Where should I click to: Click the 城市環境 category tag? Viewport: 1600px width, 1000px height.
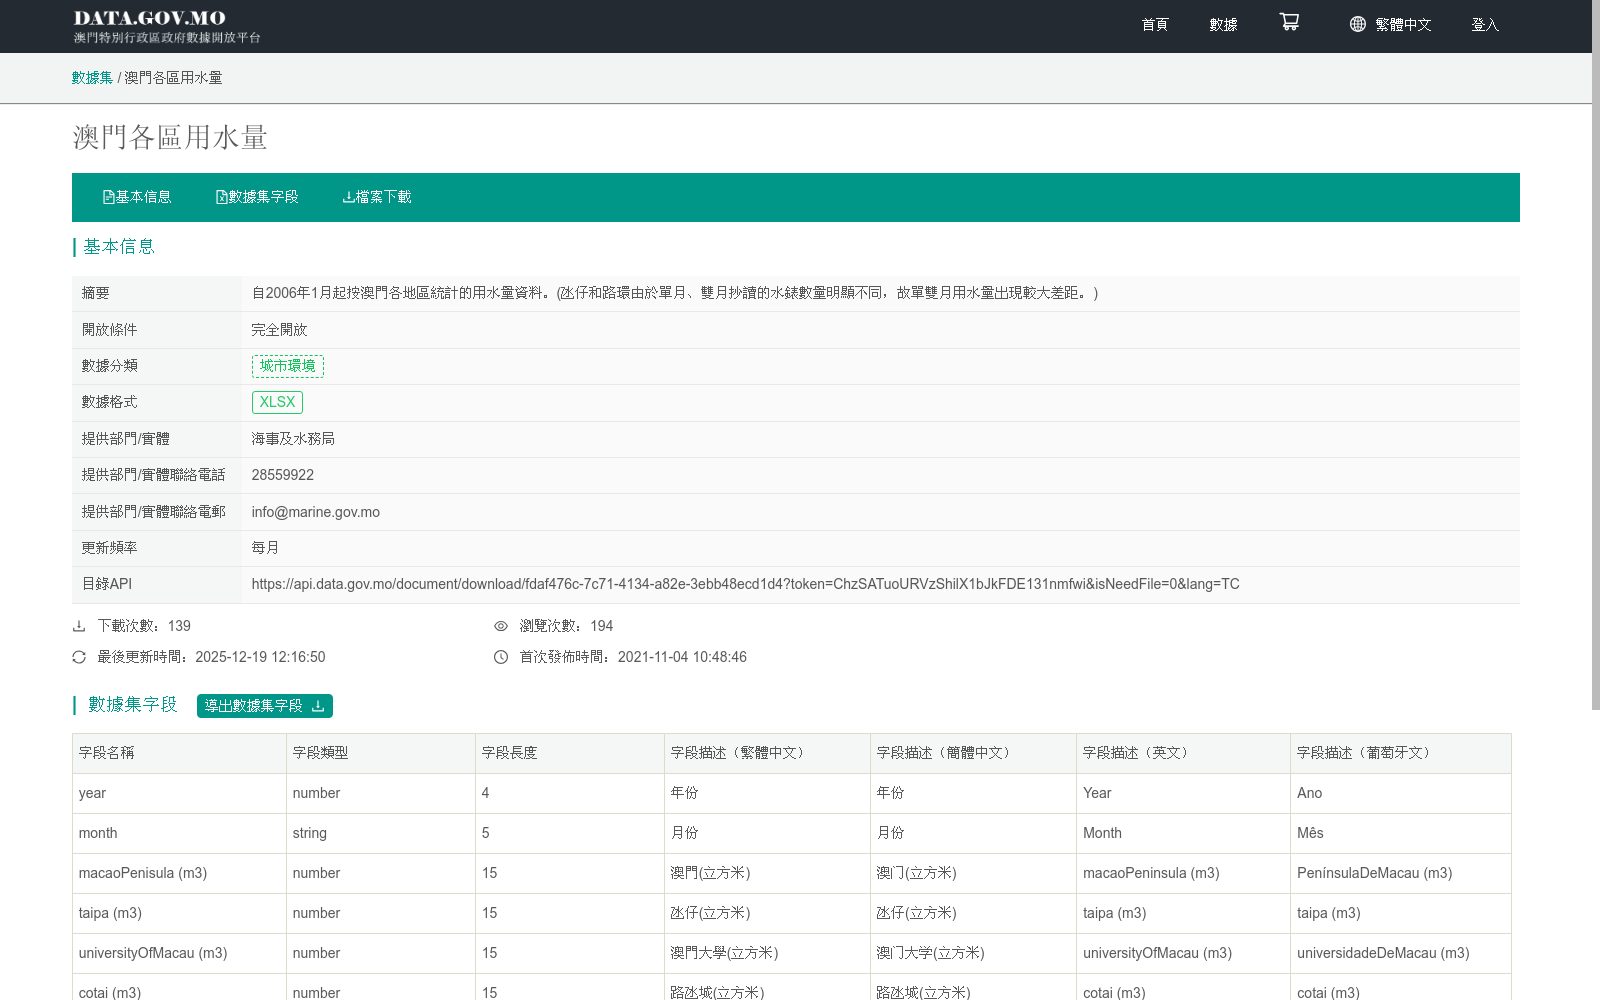(287, 366)
